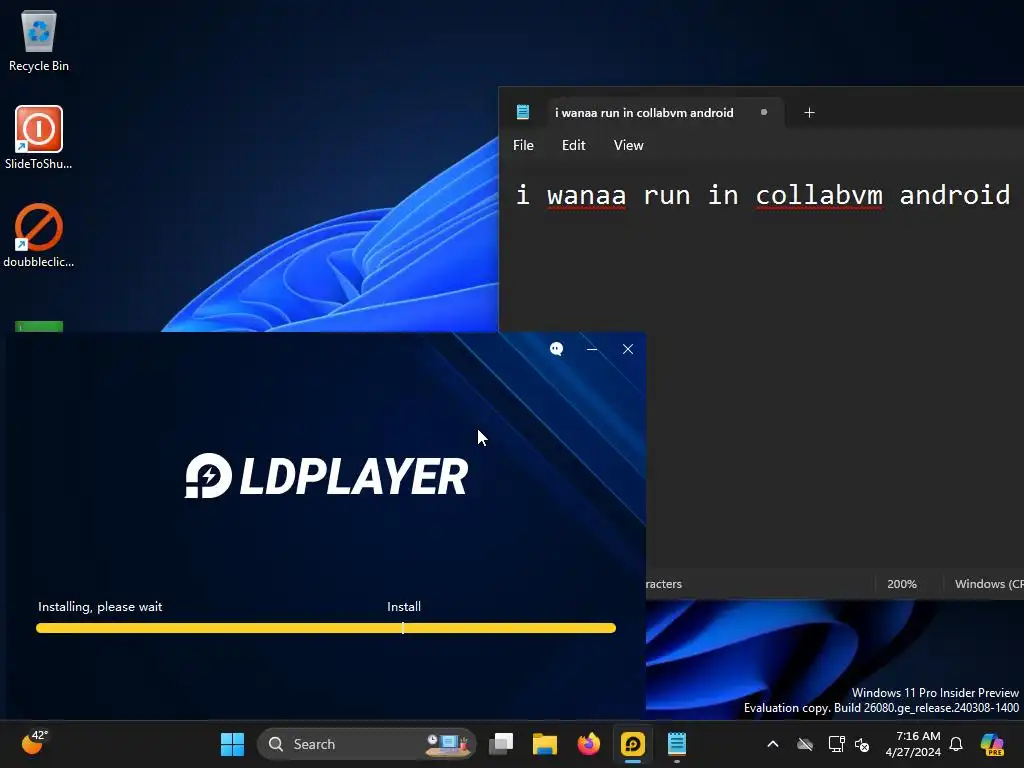Expand the hidden system tray icons chevron
Image resolution: width=1024 pixels, height=768 pixels.
(773, 744)
